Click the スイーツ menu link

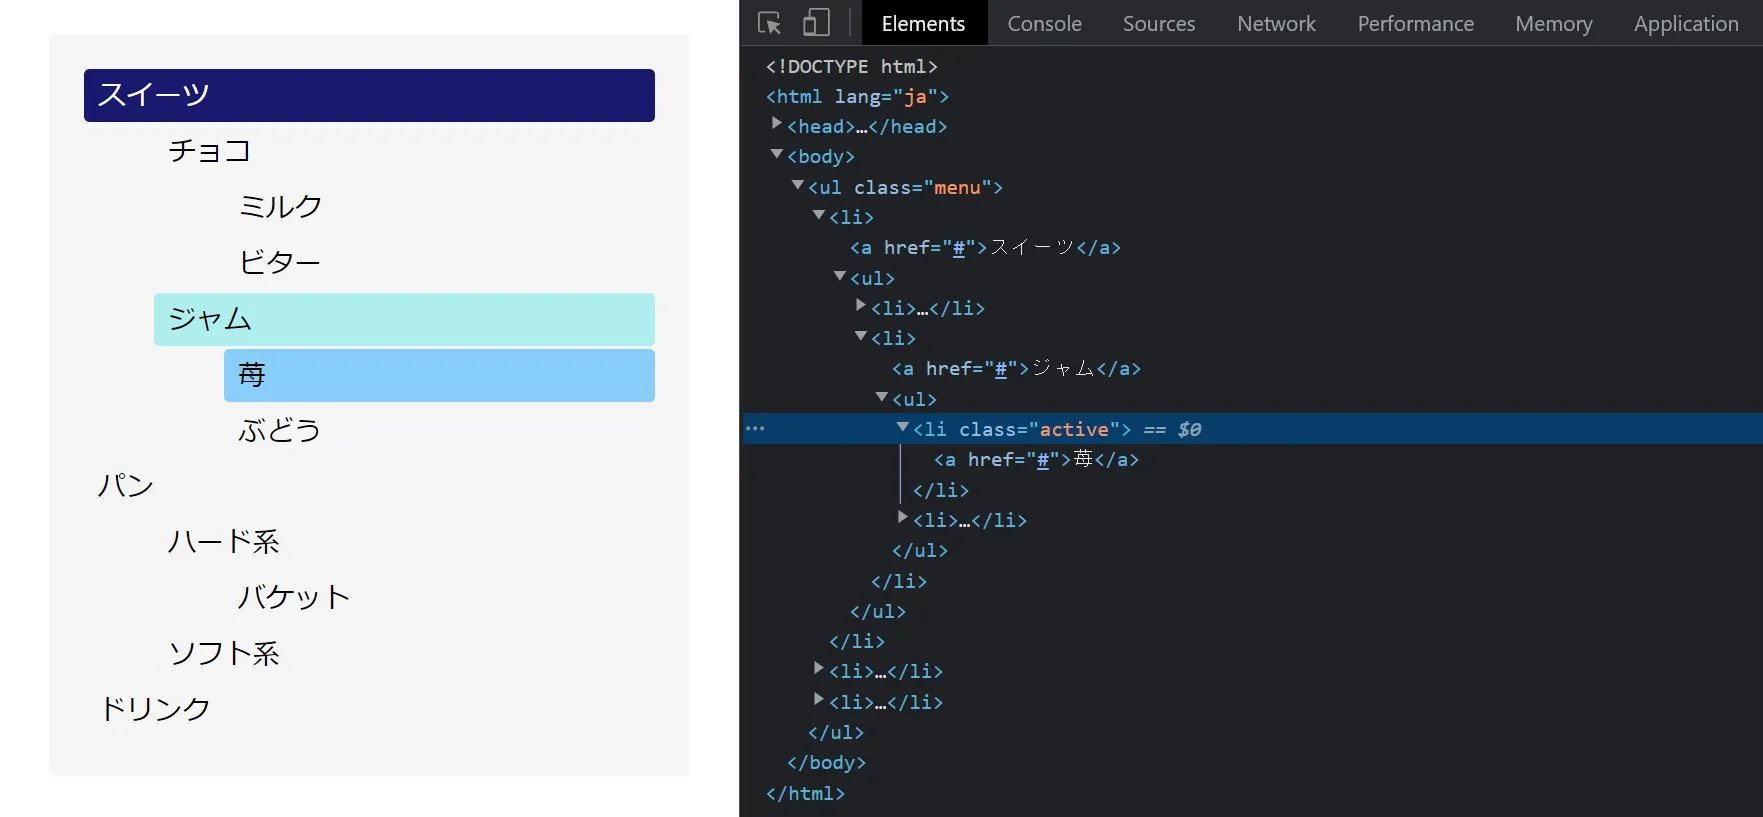369,95
